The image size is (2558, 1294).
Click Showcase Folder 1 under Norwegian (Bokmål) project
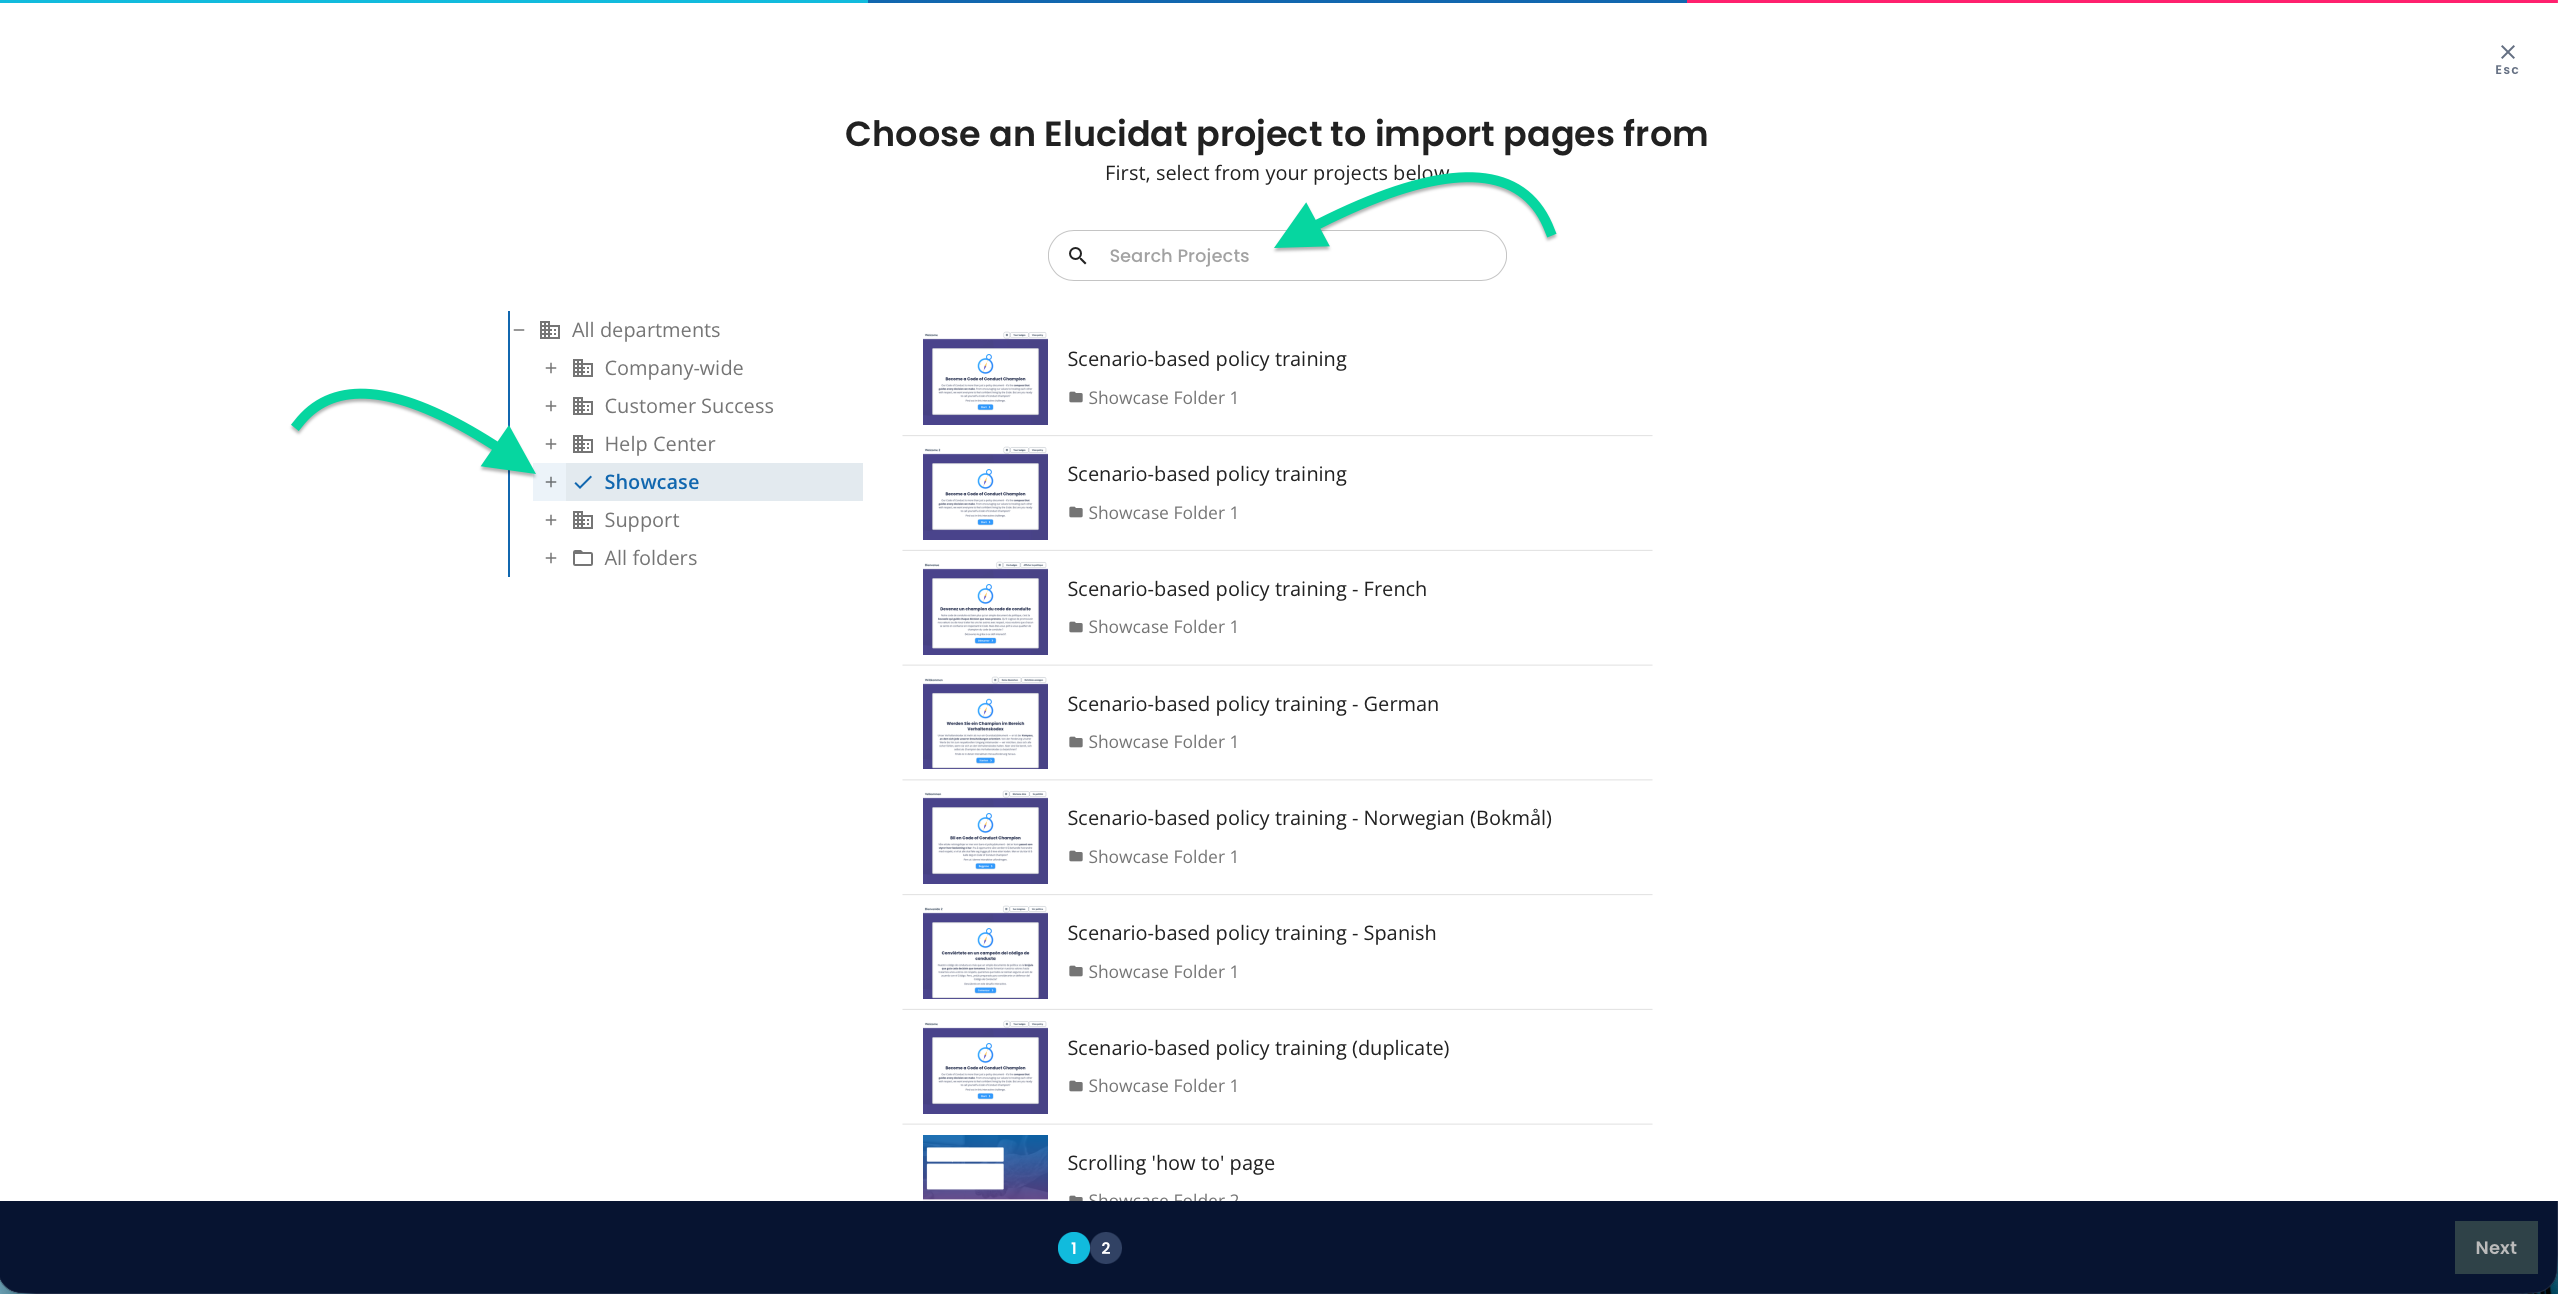pos(1163,857)
